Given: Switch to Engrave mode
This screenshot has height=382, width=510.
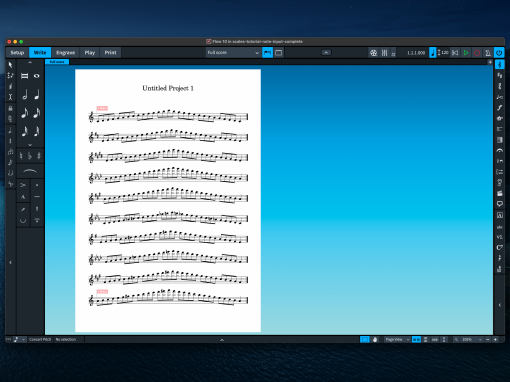Looking at the screenshot, I should pos(66,53).
